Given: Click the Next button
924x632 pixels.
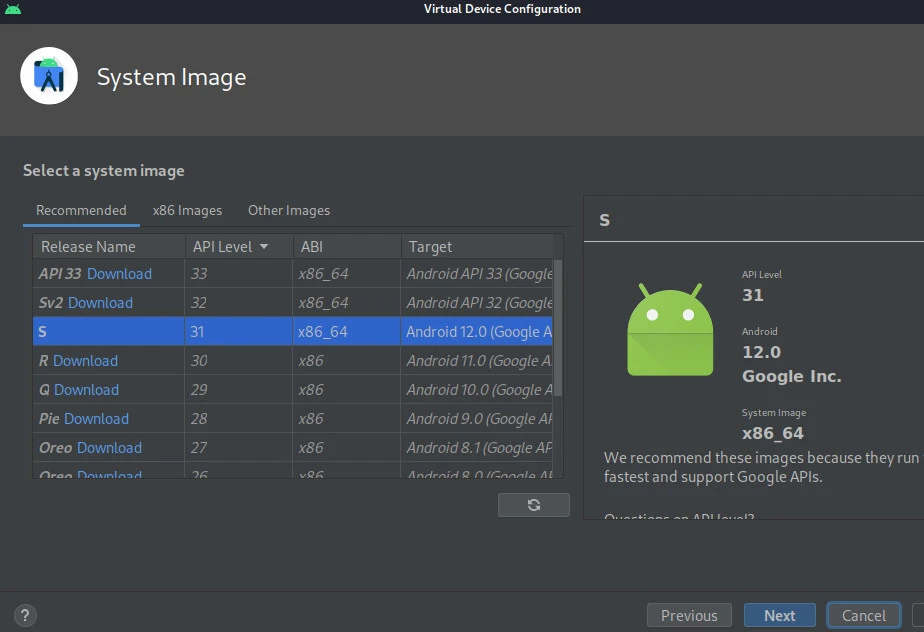Looking at the screenshot, I should tap(779, 615).
